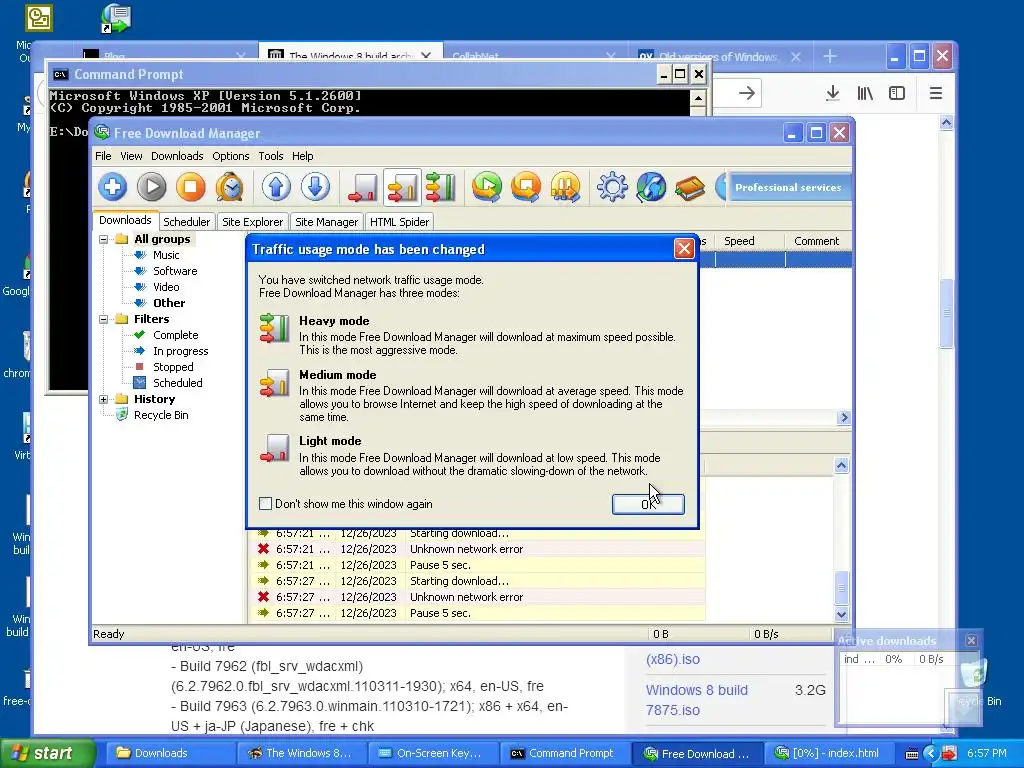Open the Help menu
This screenshot has width=1024, height=768.
coord(302,156)
